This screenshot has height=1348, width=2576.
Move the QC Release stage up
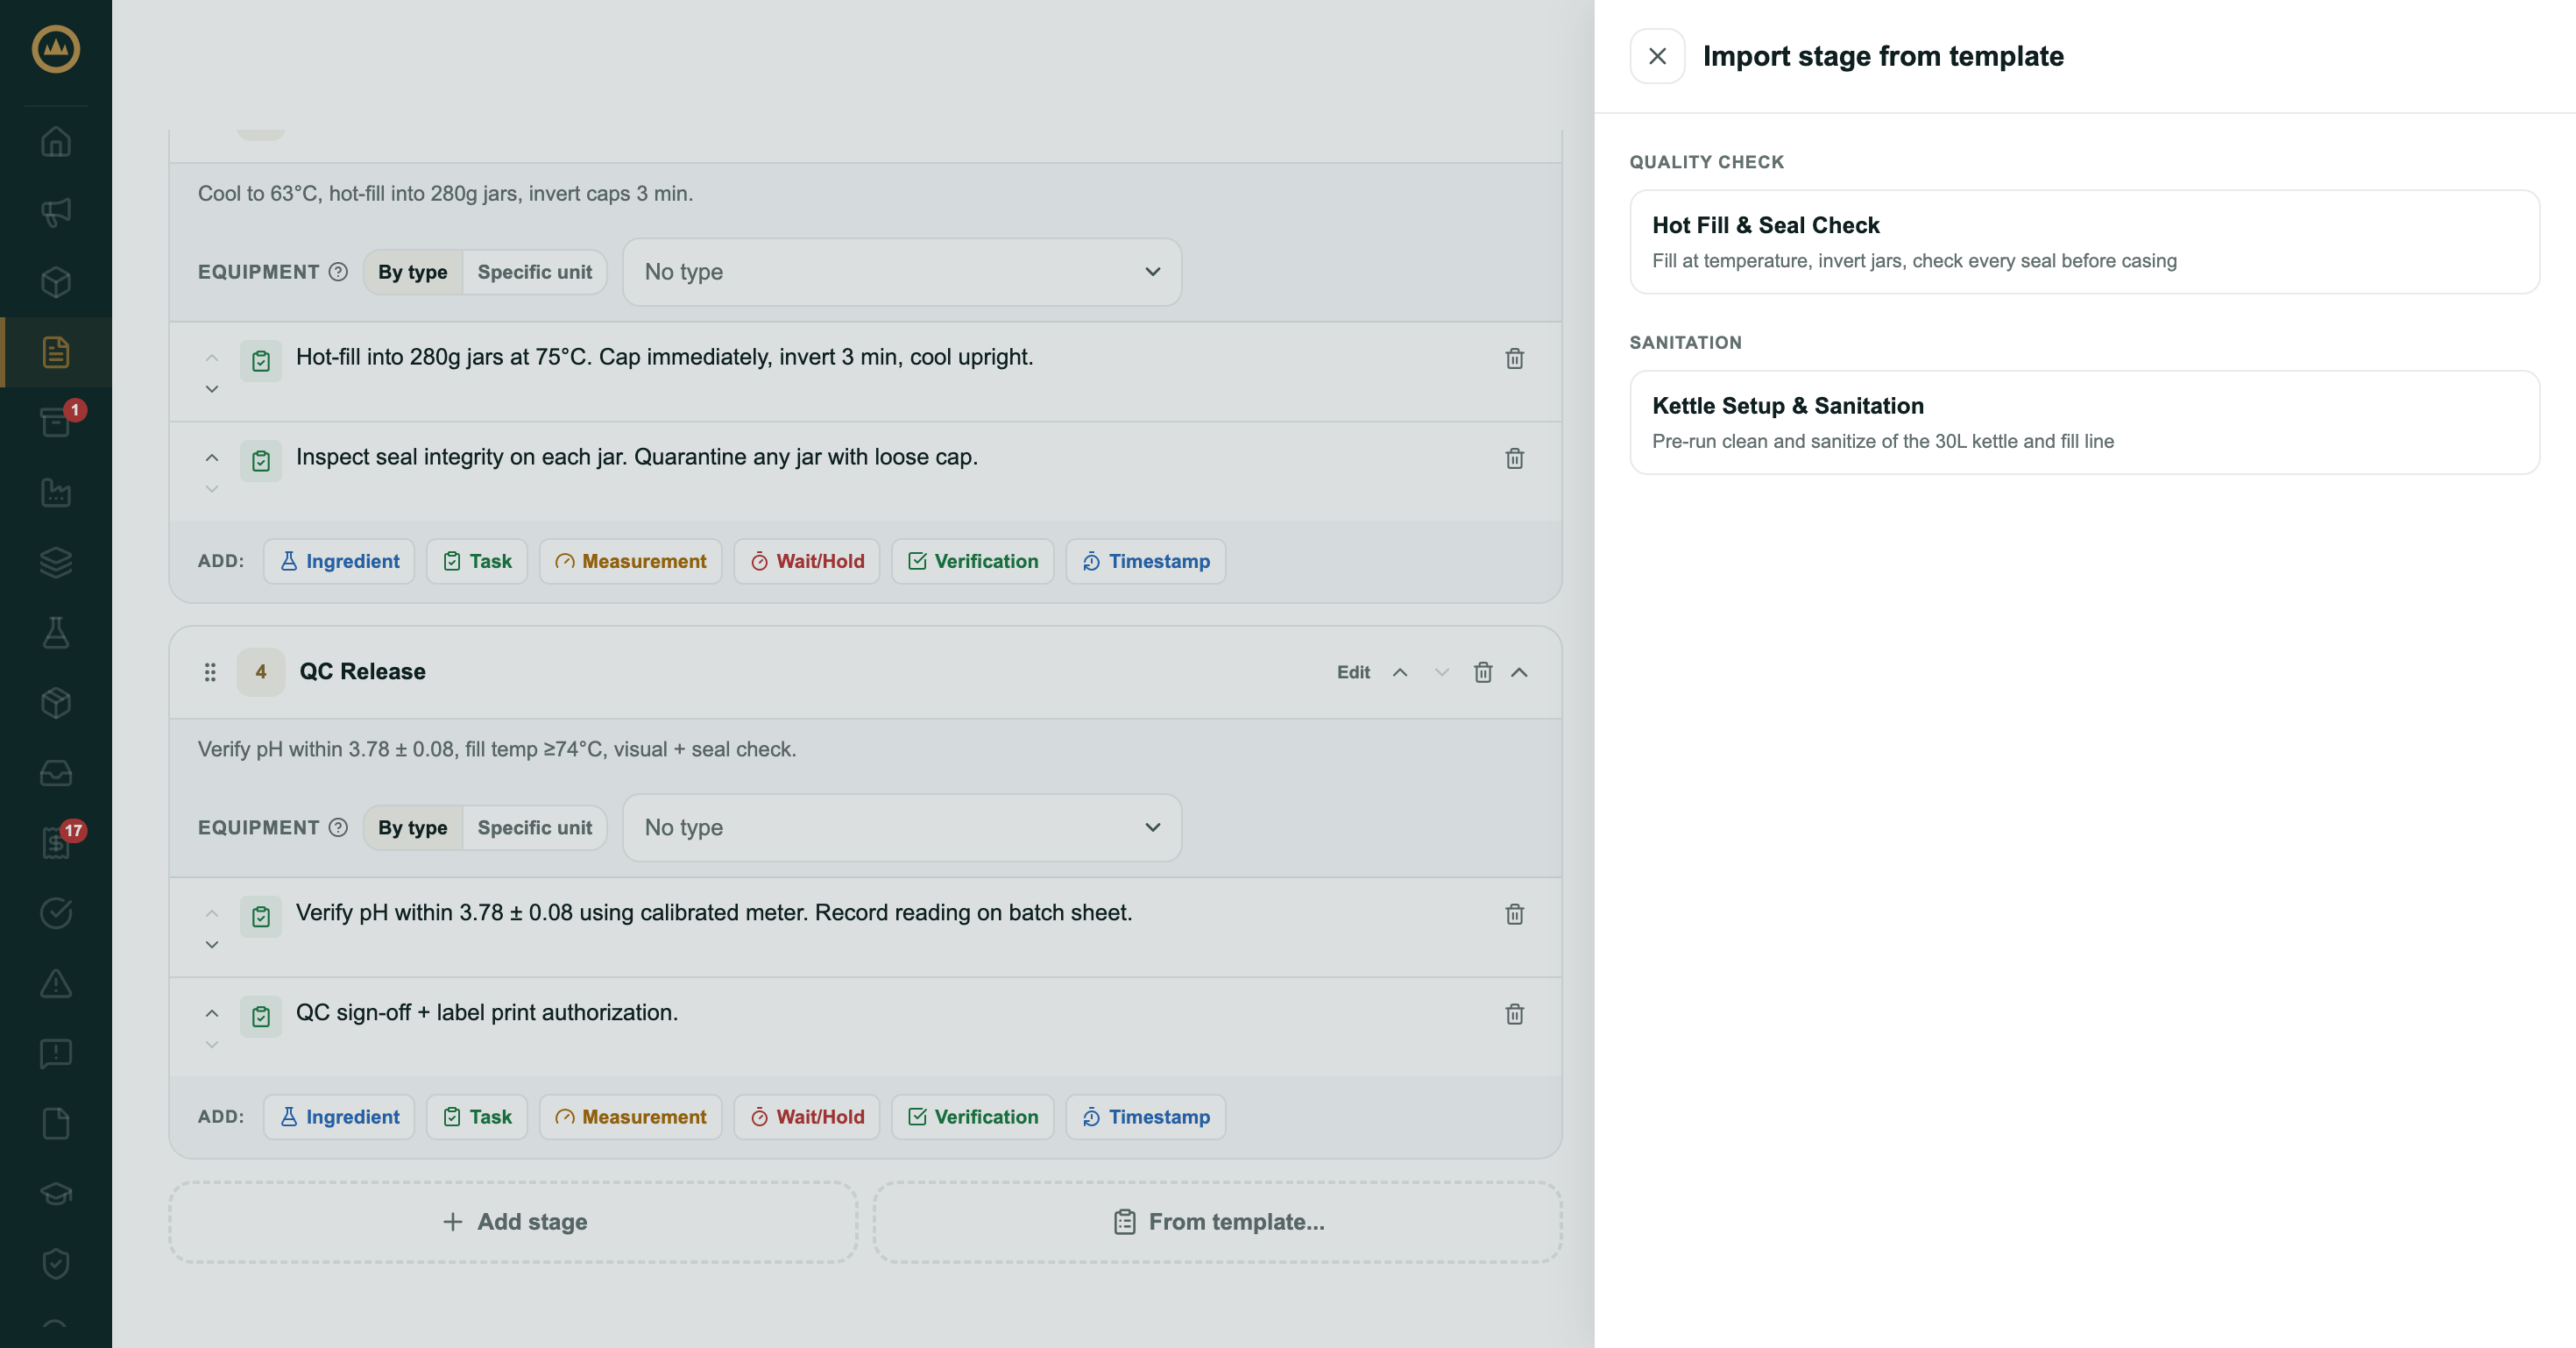1400,672
